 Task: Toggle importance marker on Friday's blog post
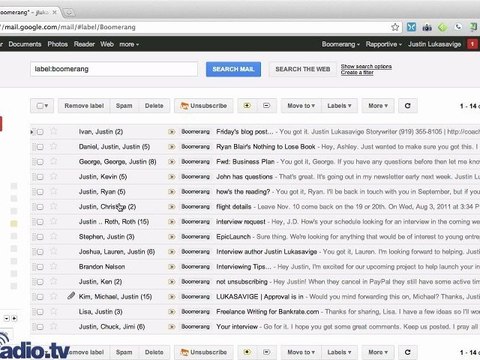(172, 132)
